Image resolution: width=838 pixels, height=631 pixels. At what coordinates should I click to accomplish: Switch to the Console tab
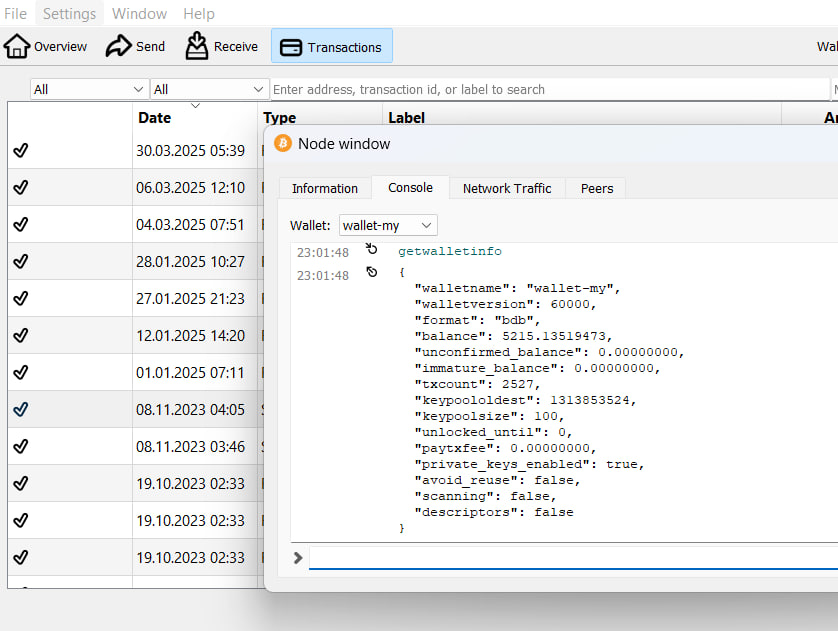pyautogui.click(x=410, y=188)
